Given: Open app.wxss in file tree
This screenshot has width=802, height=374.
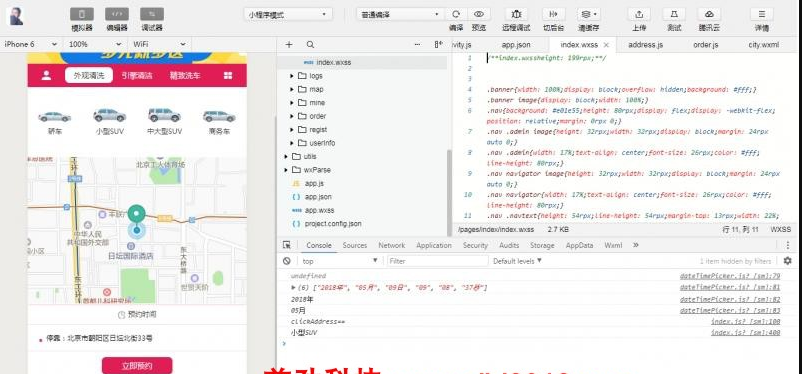Looking at the screenshot, I should click(319, 210).
